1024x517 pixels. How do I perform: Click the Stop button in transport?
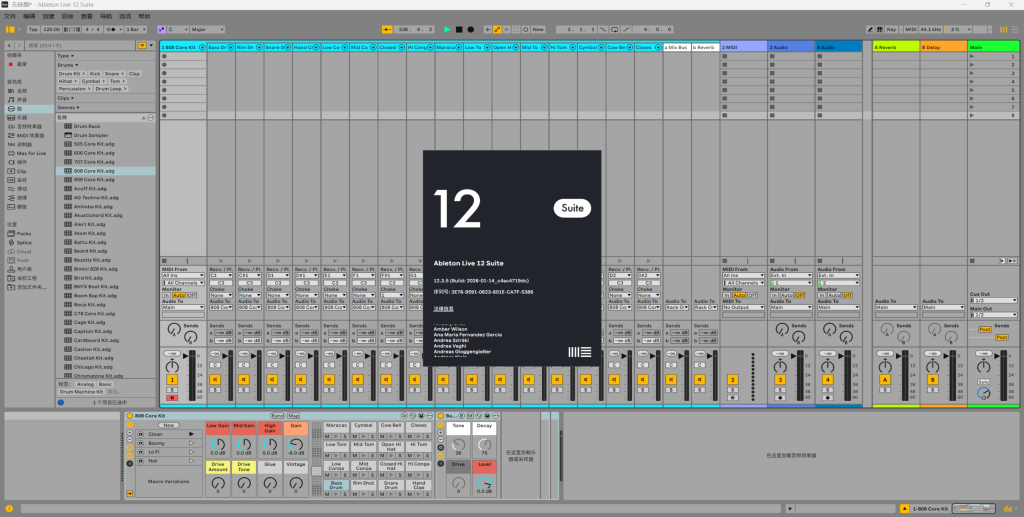coord(458,30)
